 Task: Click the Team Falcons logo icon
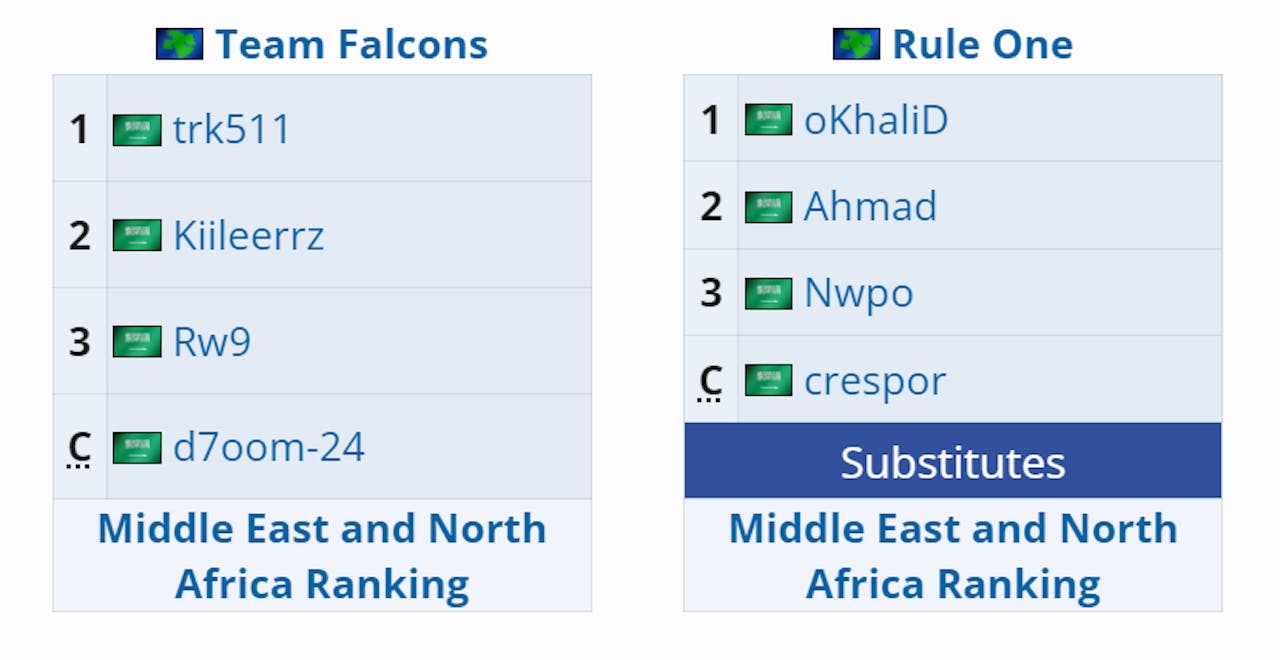click(179, 44)
